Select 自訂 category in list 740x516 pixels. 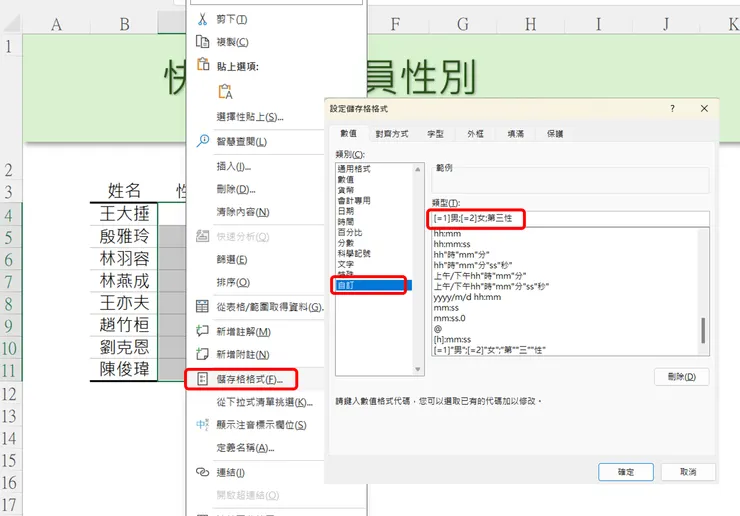point(373,285)
